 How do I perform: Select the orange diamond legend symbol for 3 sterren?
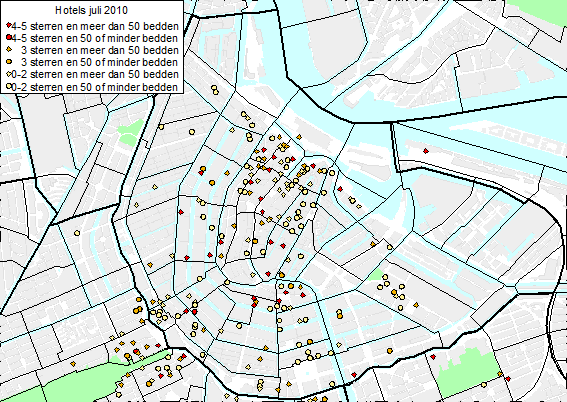point(9,50)
